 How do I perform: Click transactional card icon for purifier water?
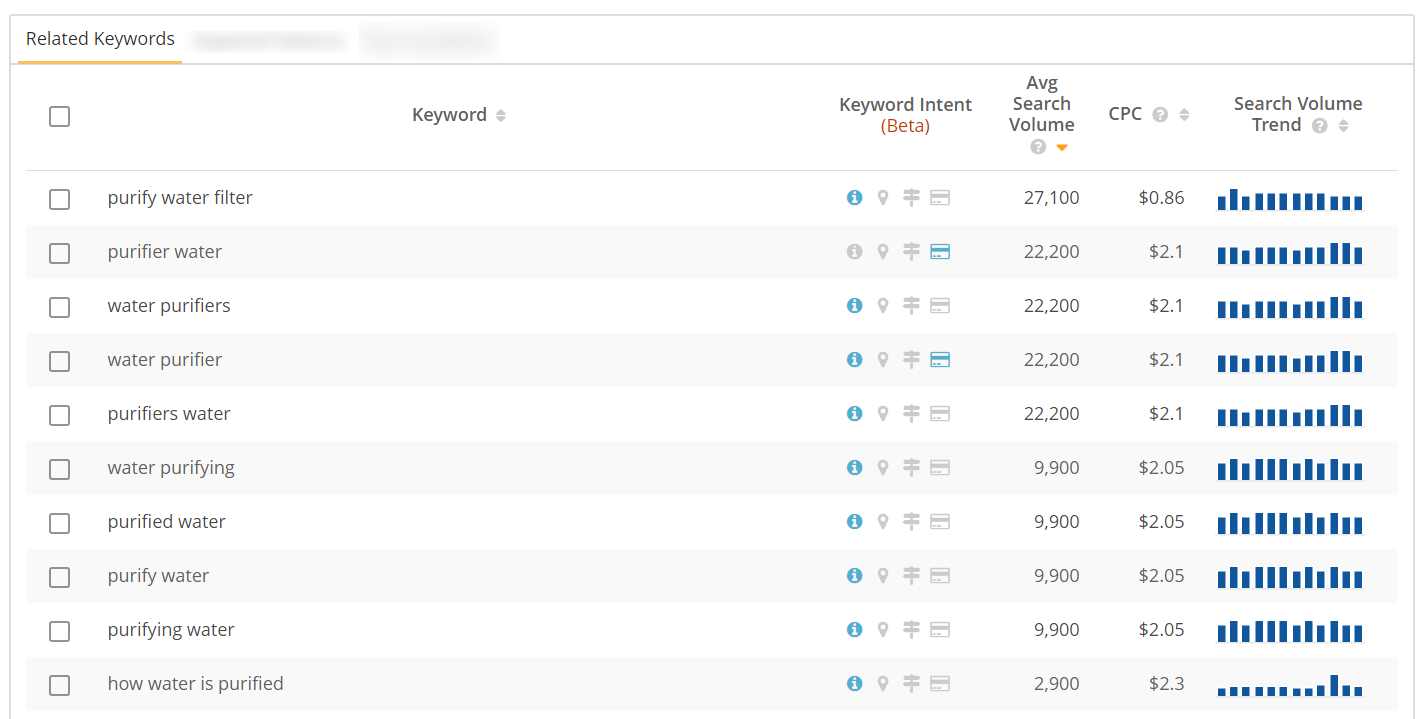[940, 252]
